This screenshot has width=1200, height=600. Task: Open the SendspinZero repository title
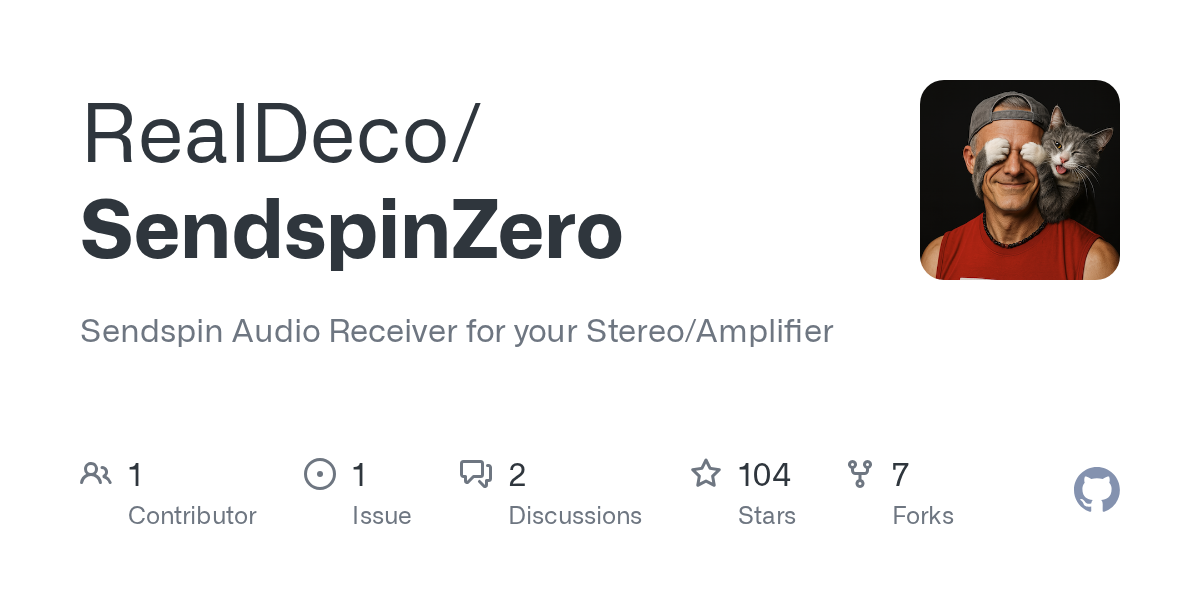(351, 231)
